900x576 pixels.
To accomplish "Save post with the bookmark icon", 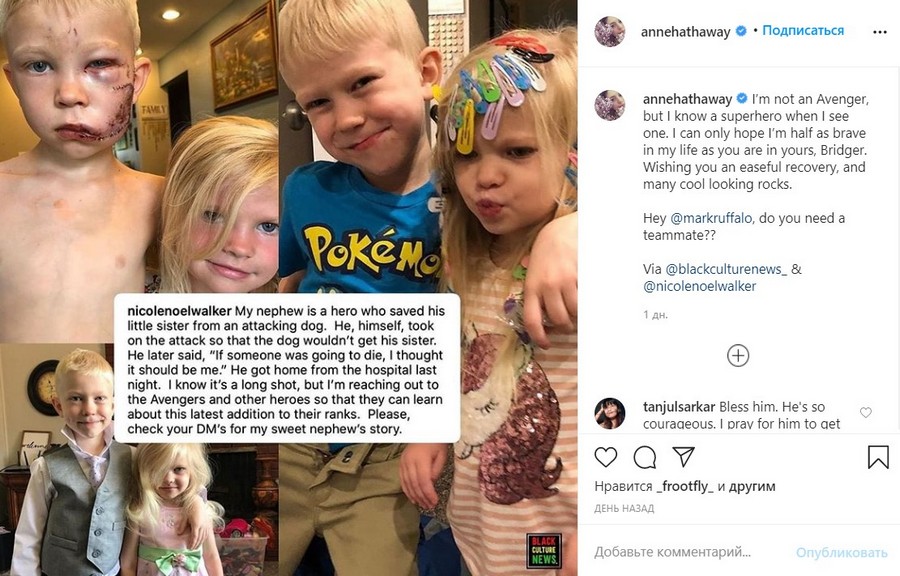I will [878, 457].
